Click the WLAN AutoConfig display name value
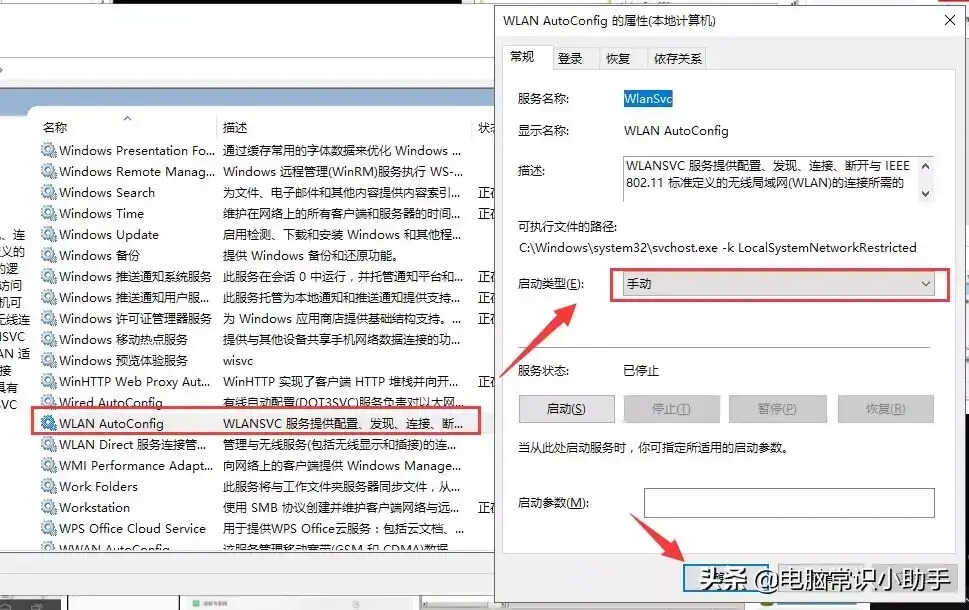 [x=676, y=130]
